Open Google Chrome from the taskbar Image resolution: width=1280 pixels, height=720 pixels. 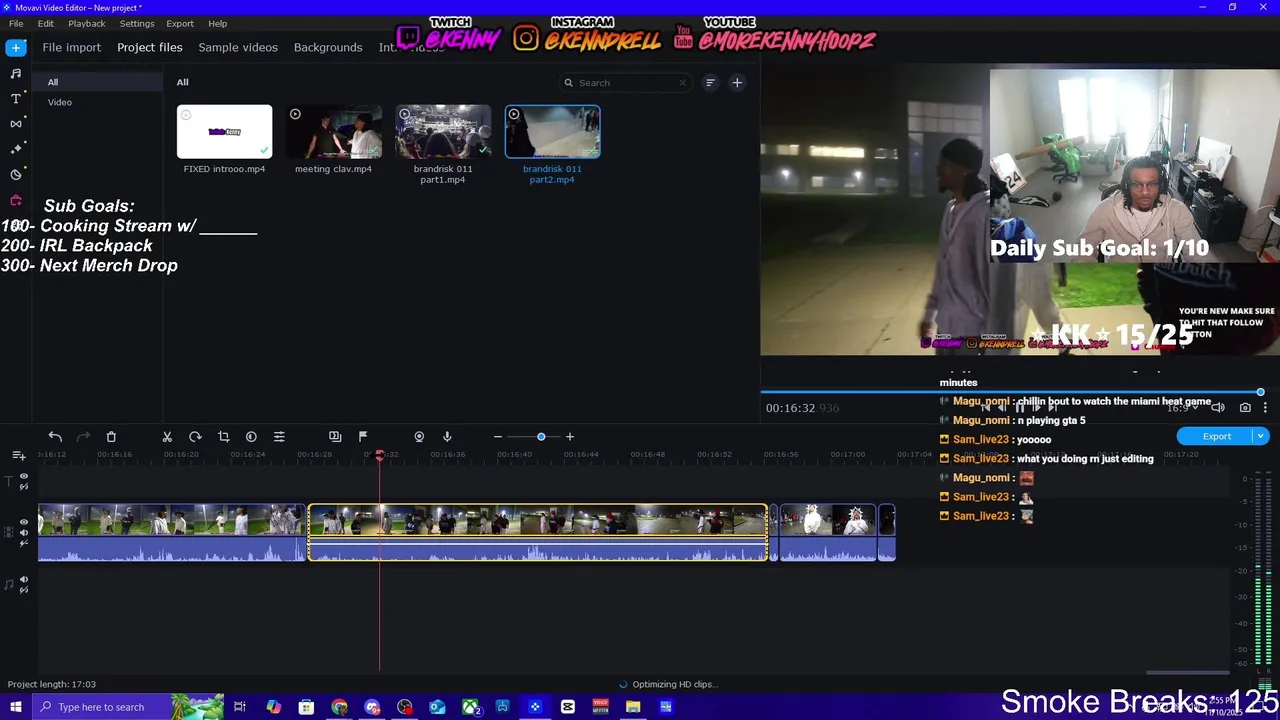(x=339, y=707)
